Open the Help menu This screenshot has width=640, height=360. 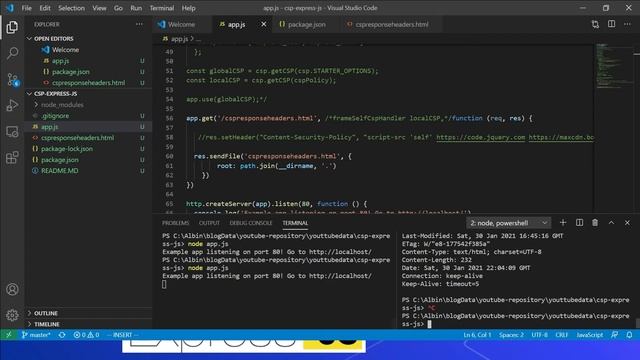click(x=189, y=8)
